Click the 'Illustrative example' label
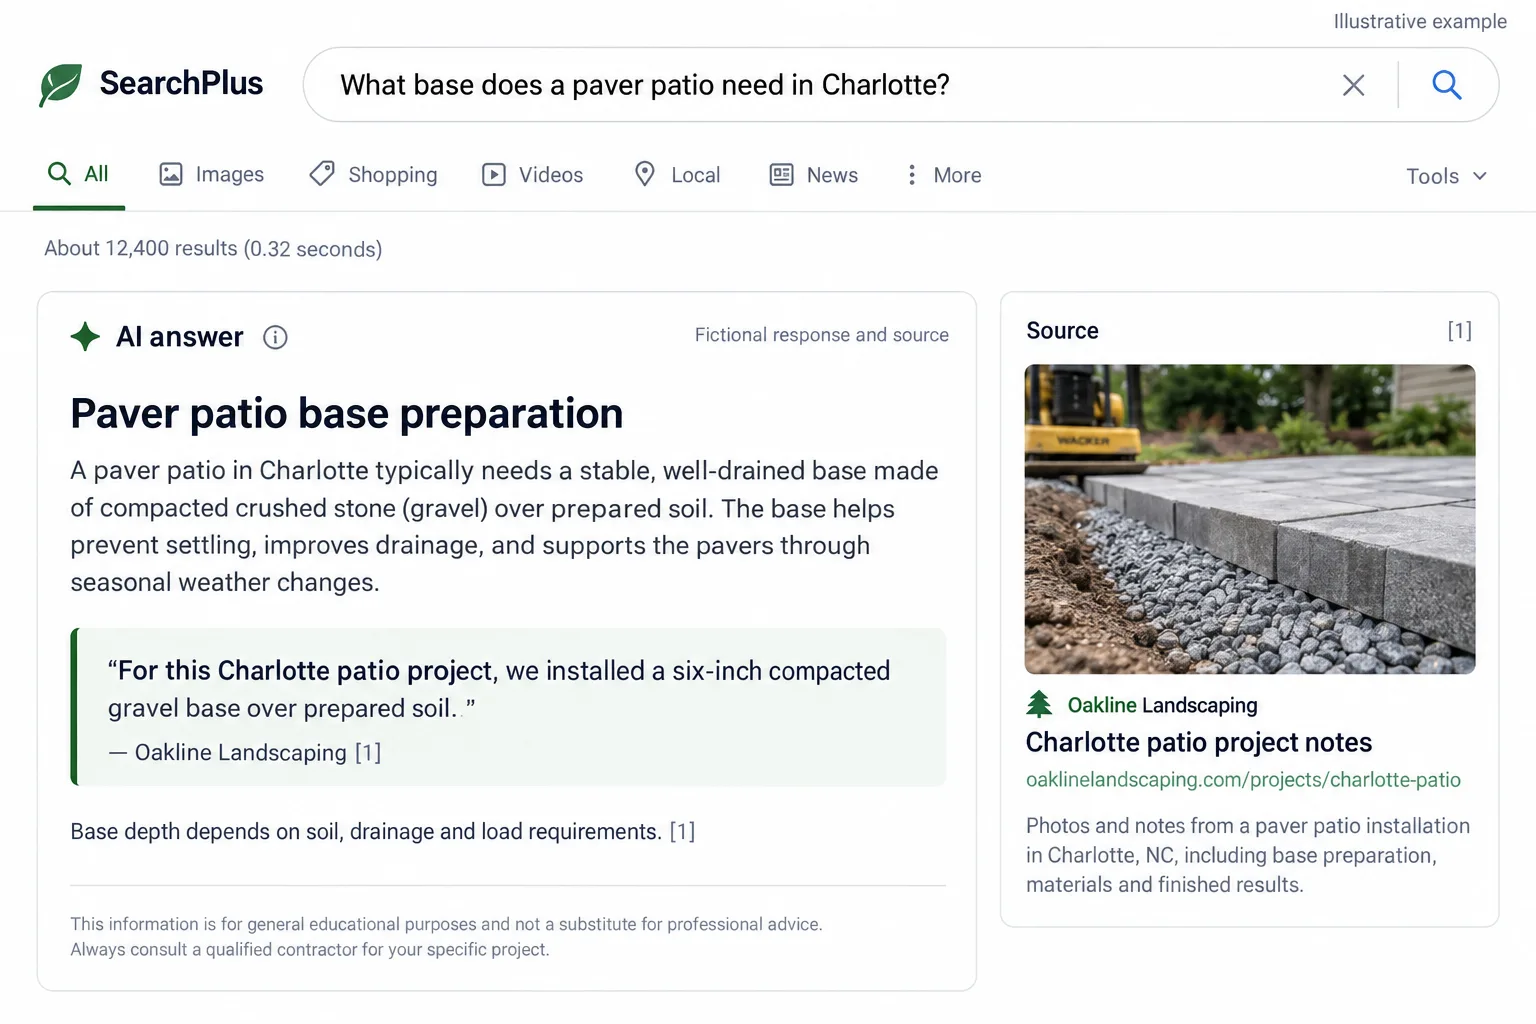The width and height of the screenshot is (1536, 1024). click(x=1420, y=21)
